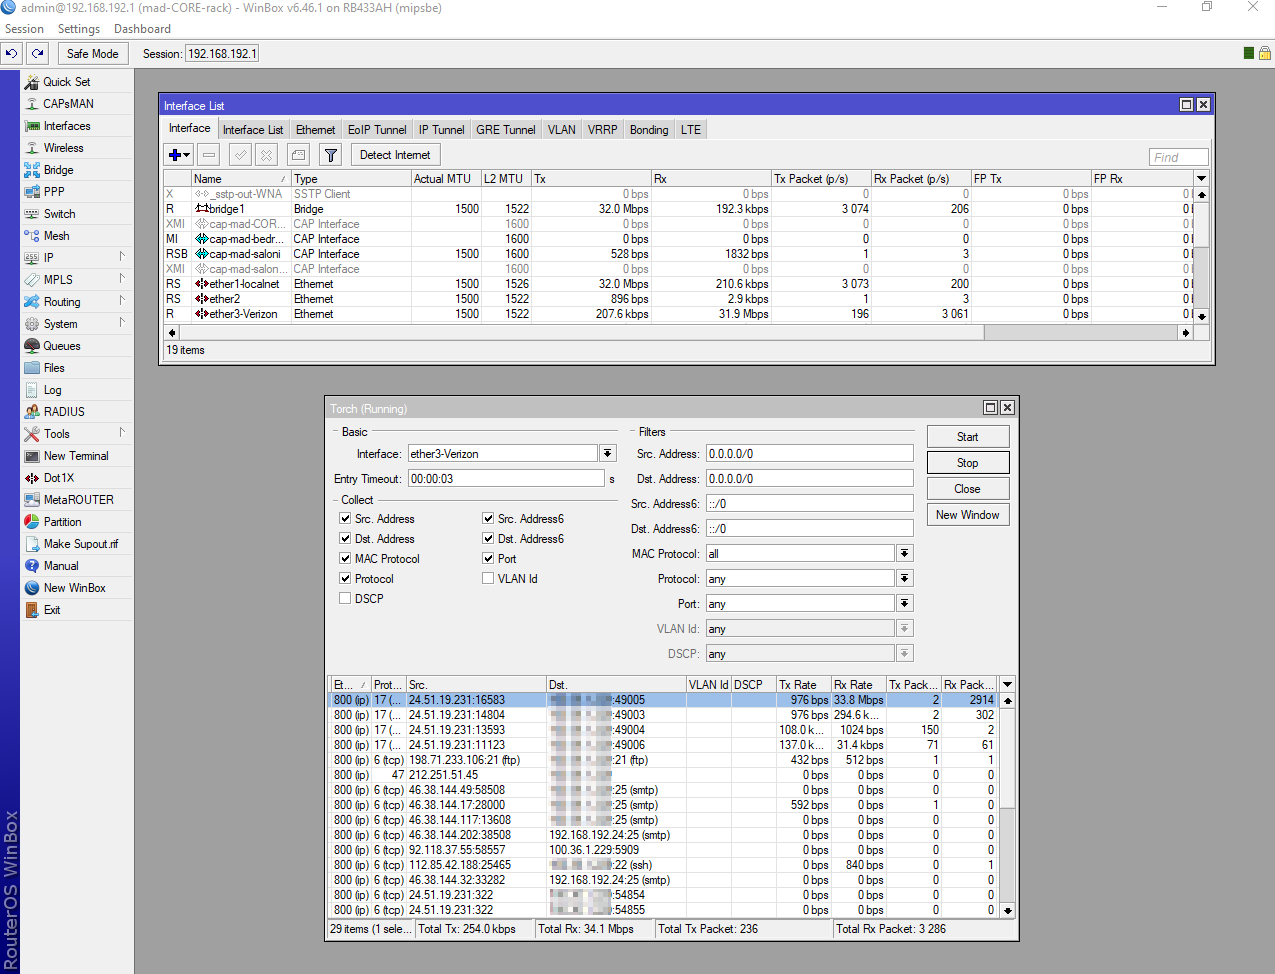Expand the Port filter dropdown

point(904,604)
